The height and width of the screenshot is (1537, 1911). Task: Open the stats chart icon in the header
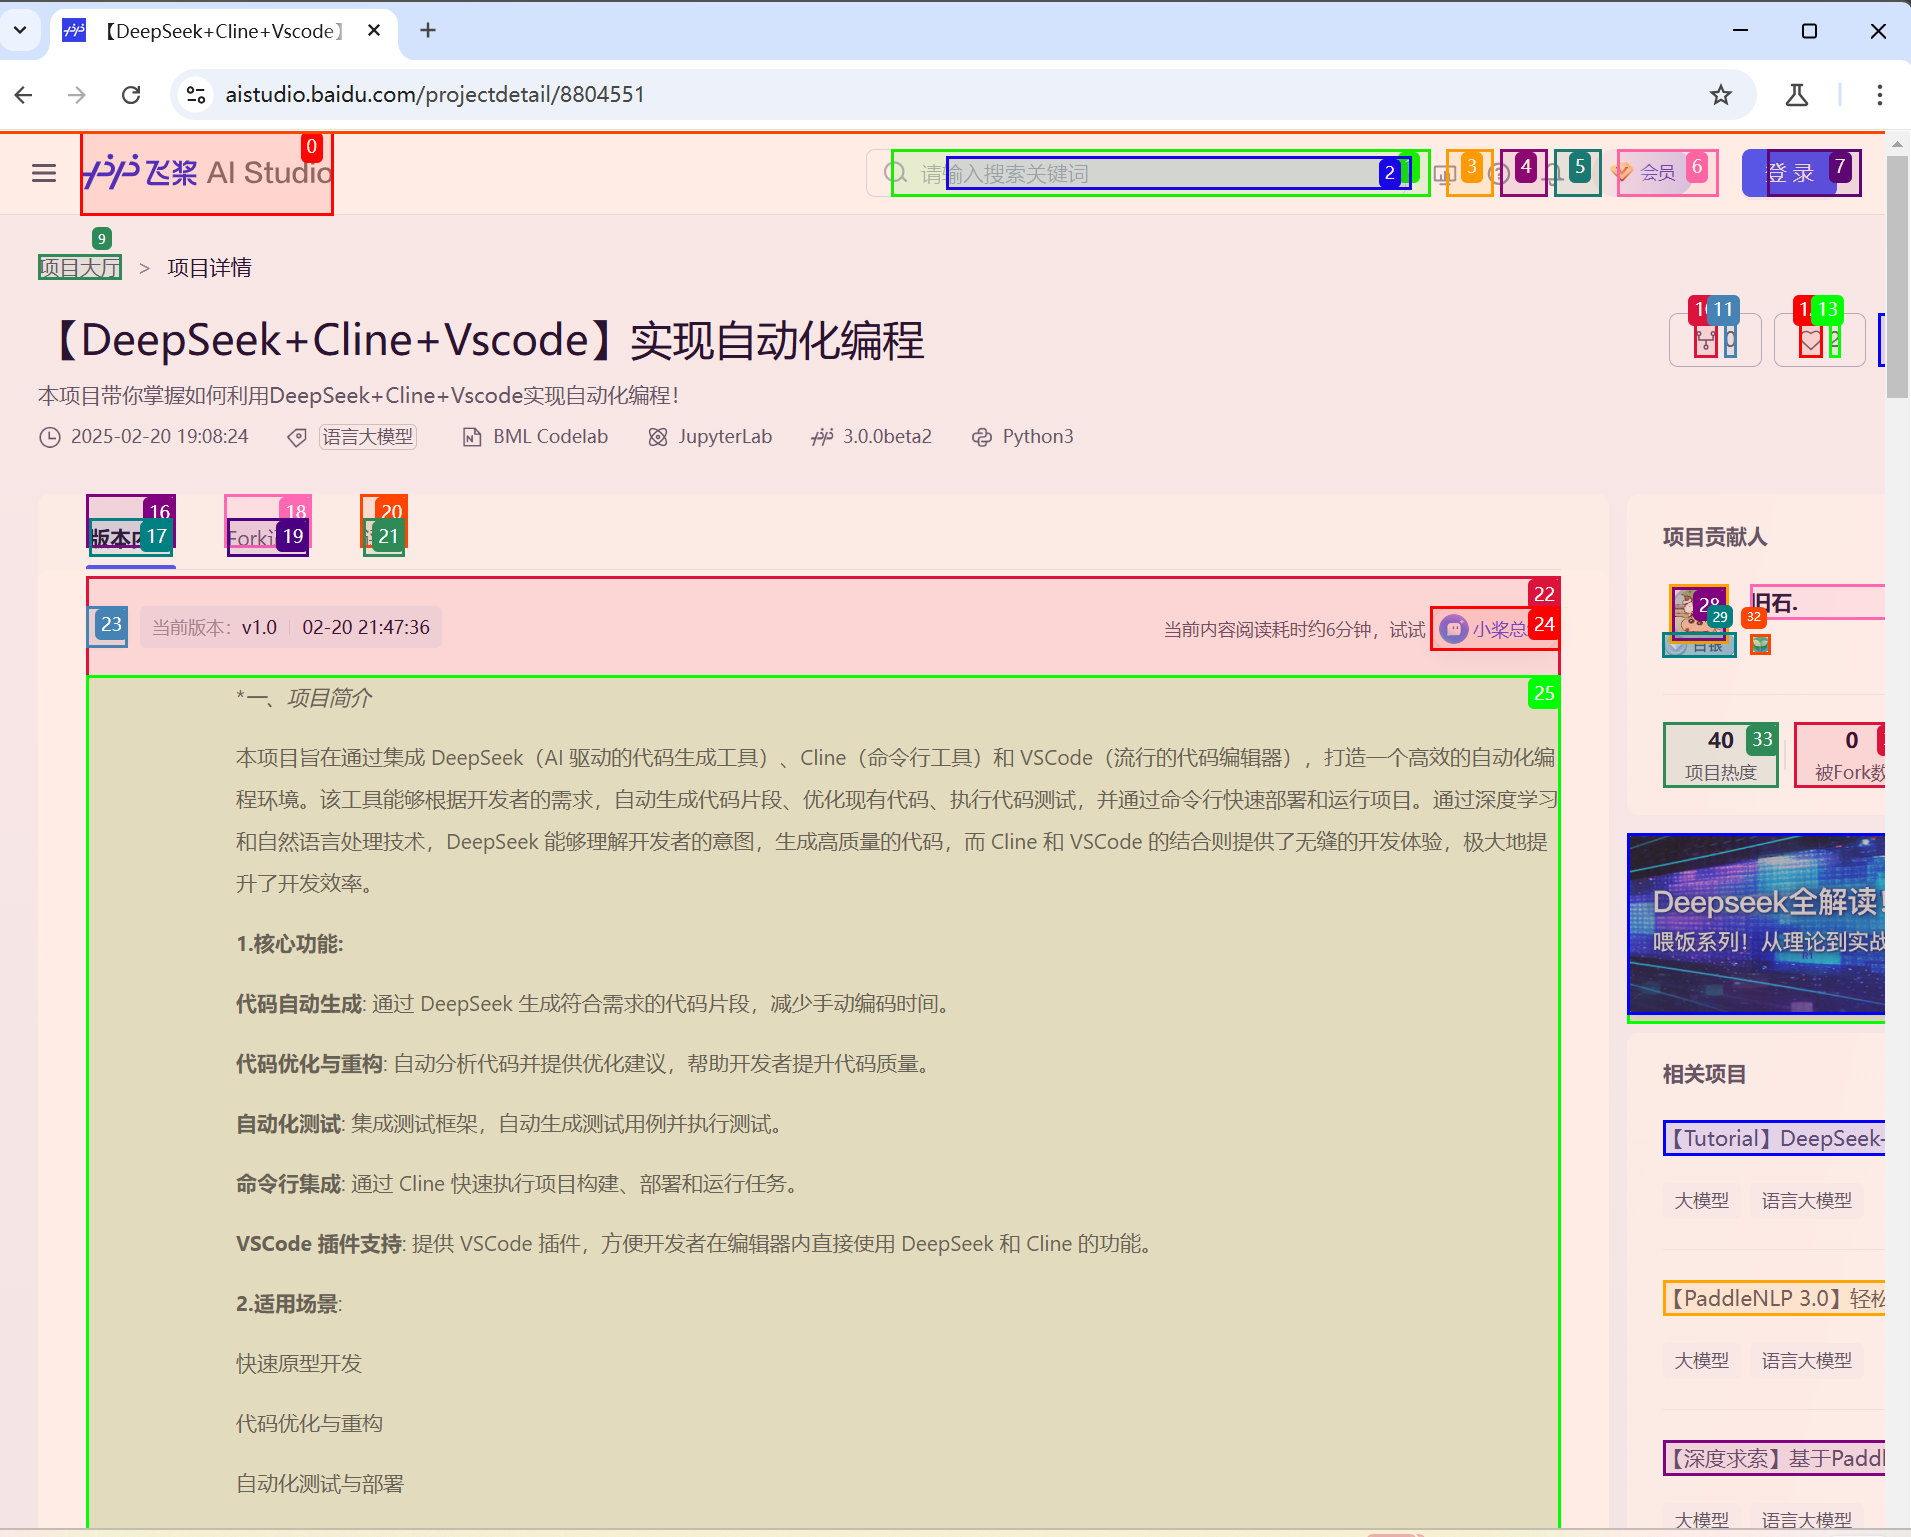[x=1444, y=172]
